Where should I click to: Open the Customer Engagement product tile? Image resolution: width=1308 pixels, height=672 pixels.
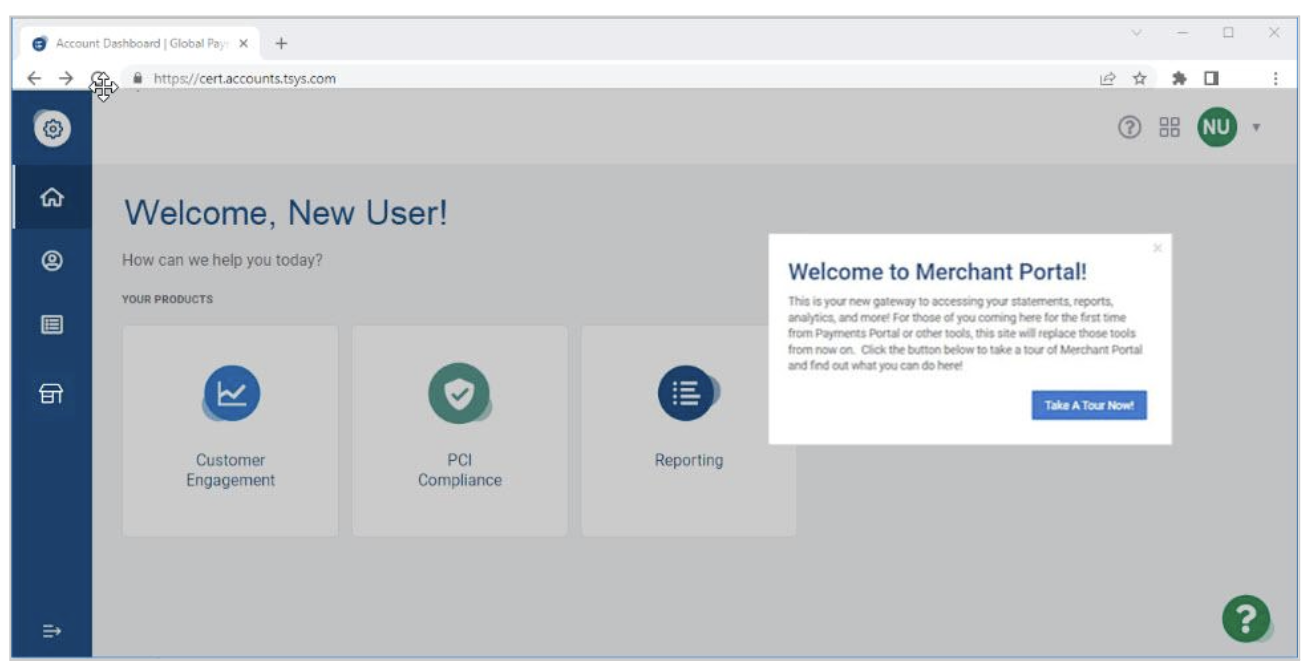(x=230, y=430)
